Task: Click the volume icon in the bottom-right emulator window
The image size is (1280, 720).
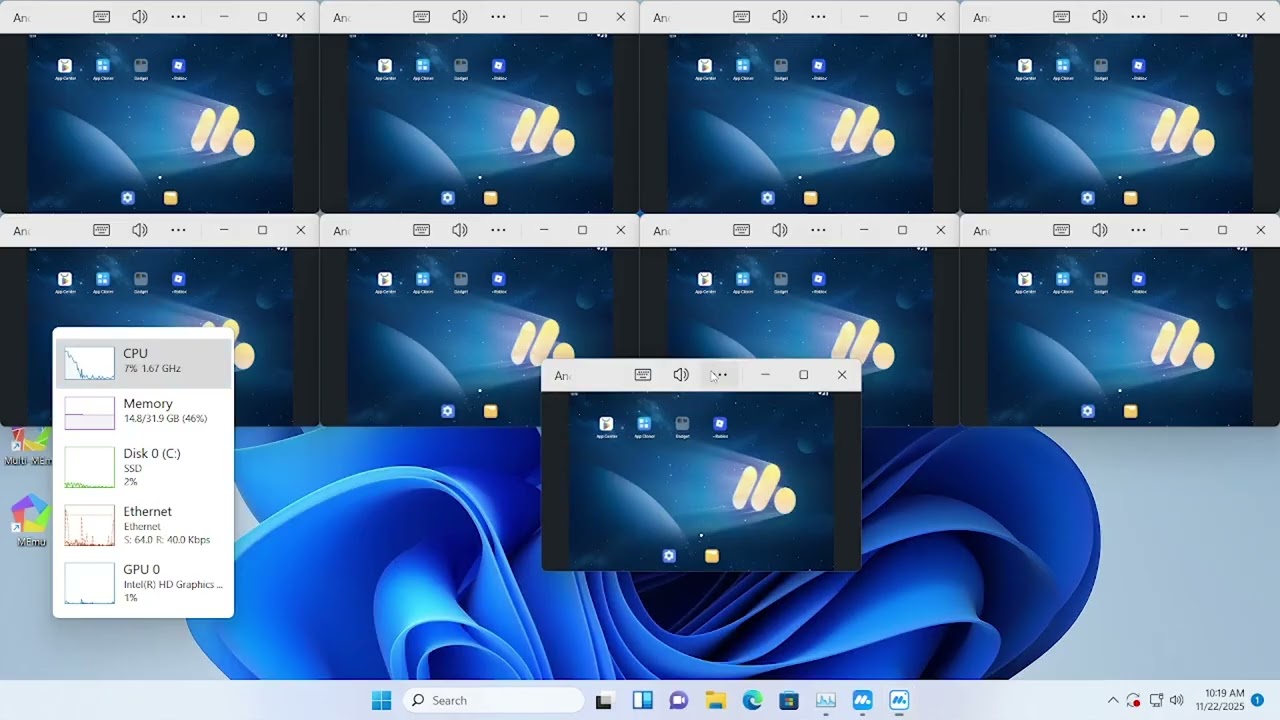Action: click(x=1100, y=230)
